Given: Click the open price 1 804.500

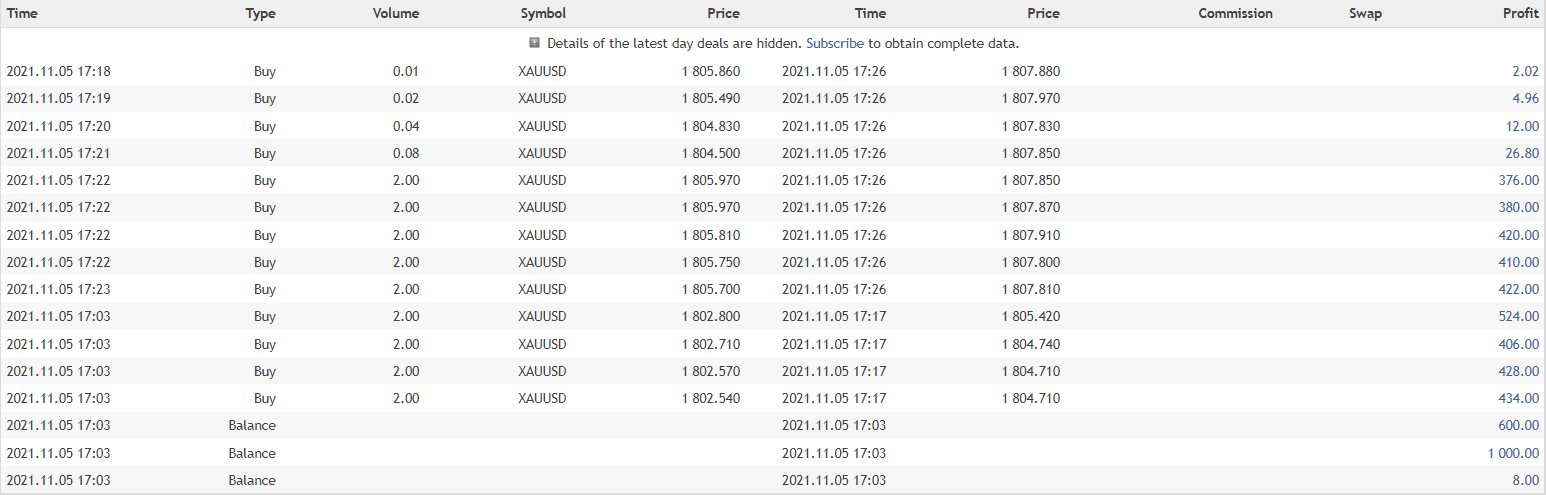Looking at the screenshot, I should coord(711,153).
